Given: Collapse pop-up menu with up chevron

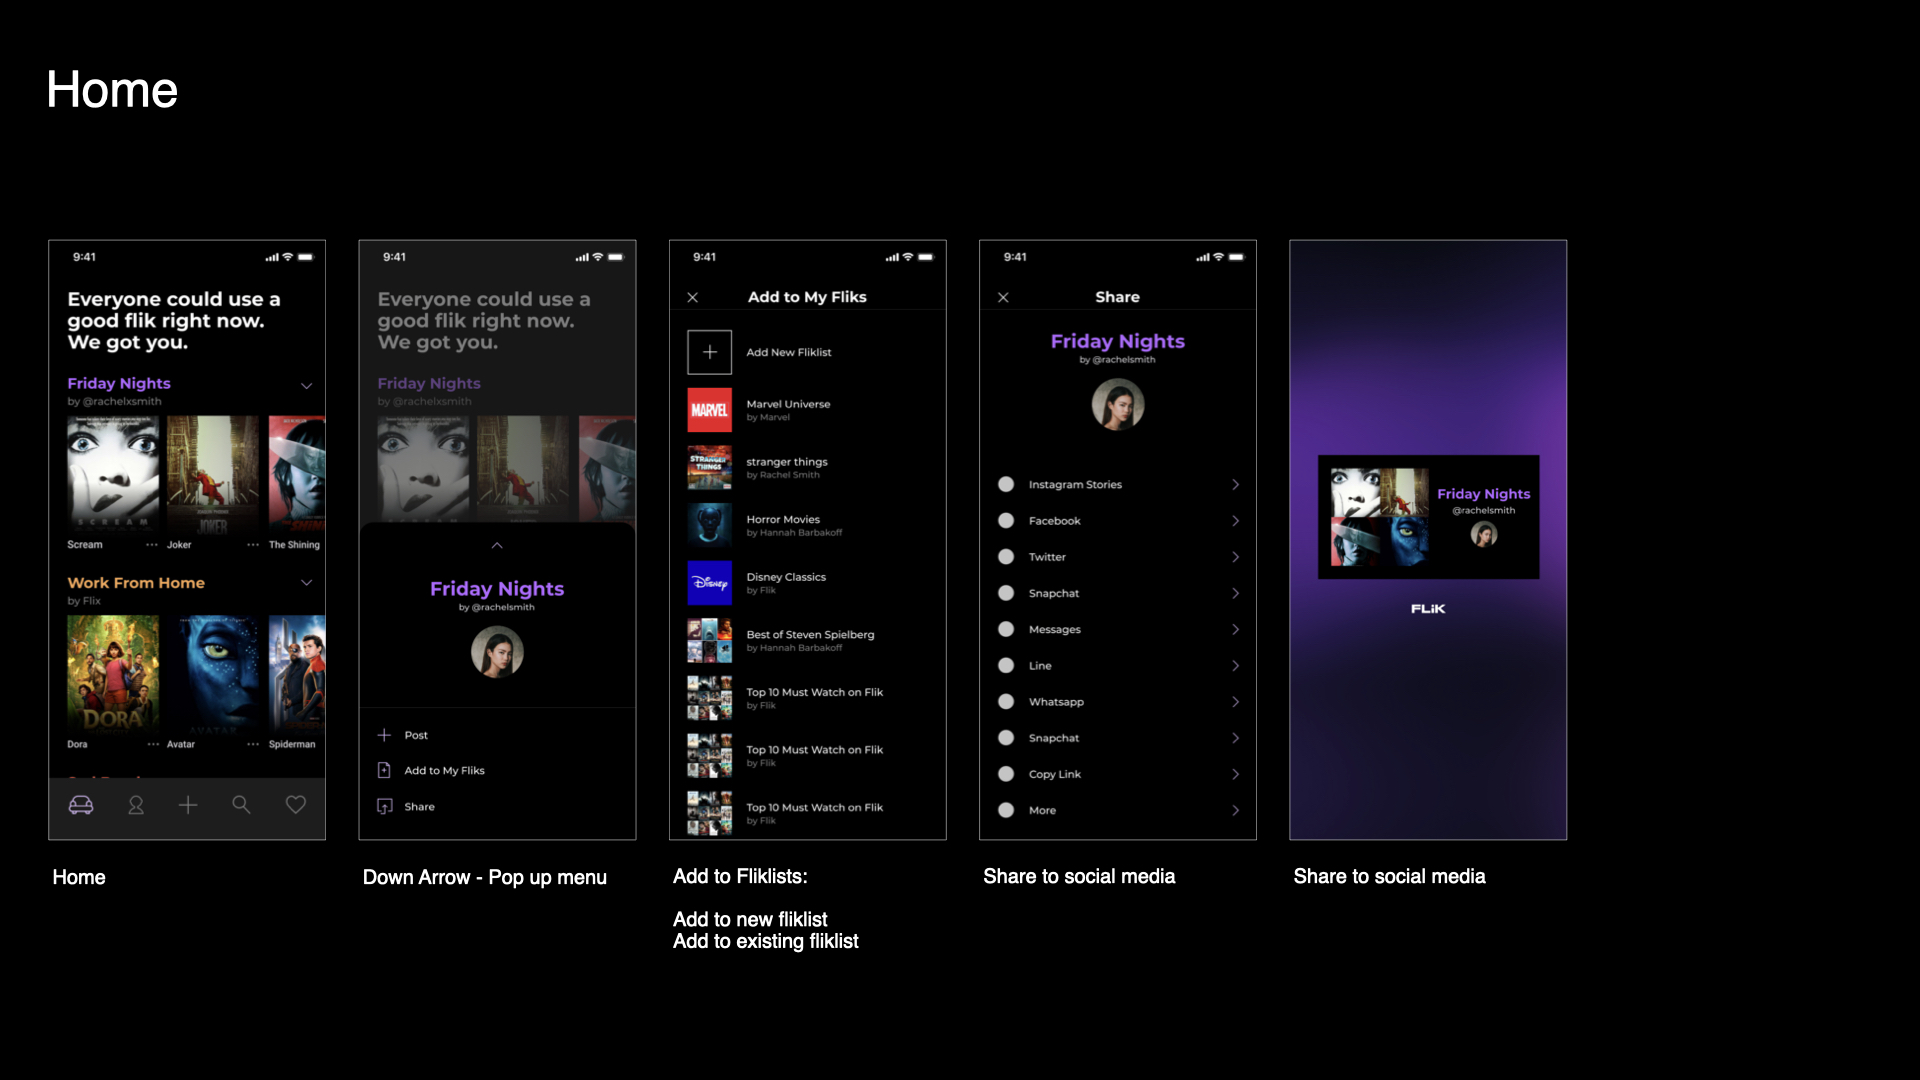Looking at the screenshot, I should pyautogui.click(x=497, y=546).
